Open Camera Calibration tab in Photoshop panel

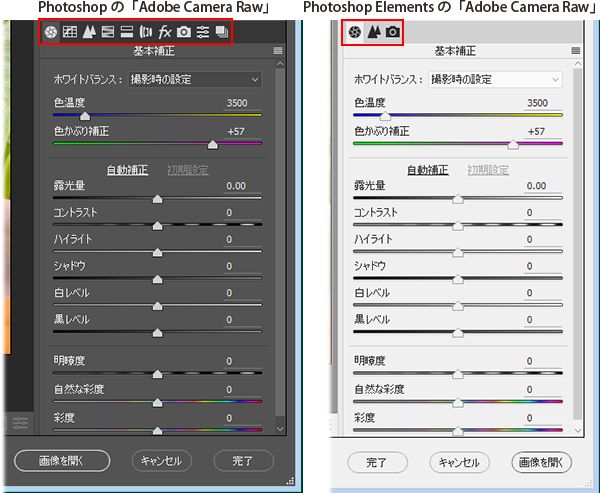coord(184,32)
